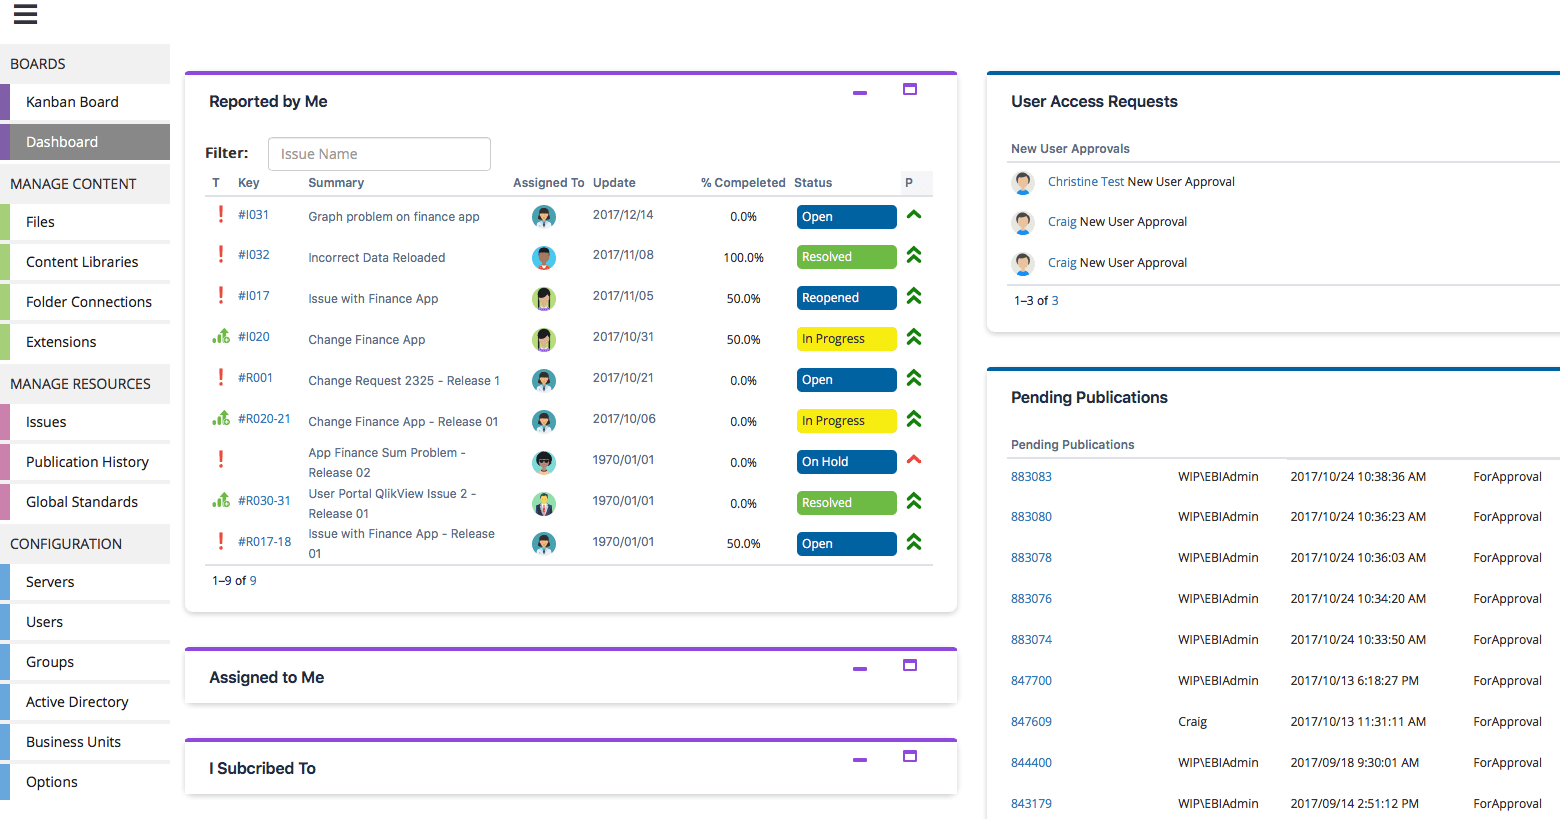Click the Resolved status badge for #I032

pyautogui.click(x=846, y=257)
